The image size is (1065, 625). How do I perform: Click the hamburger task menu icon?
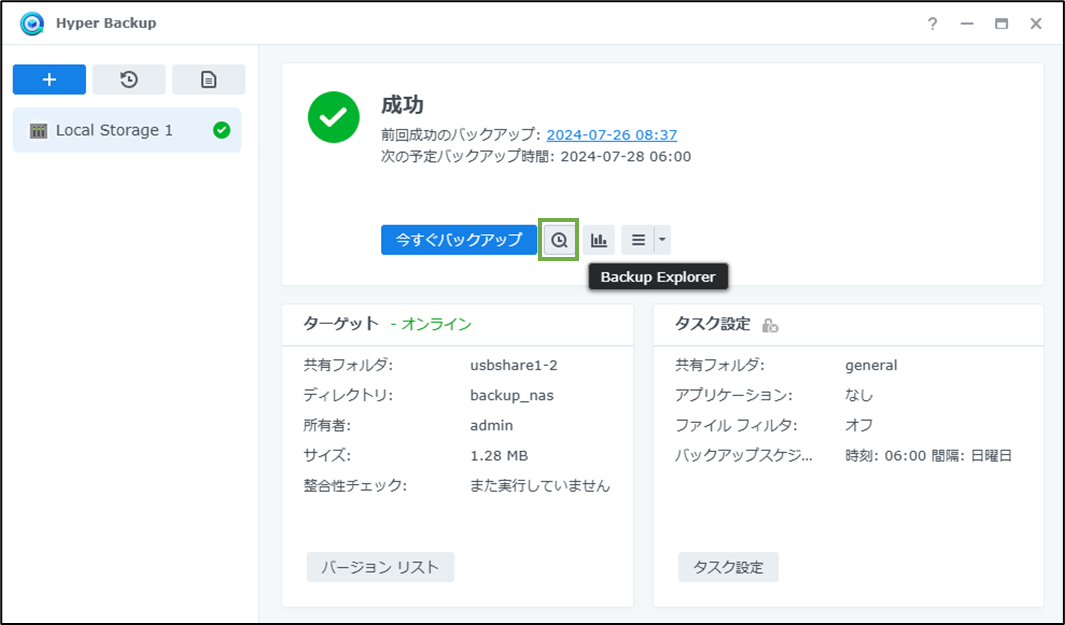[638, 240]
